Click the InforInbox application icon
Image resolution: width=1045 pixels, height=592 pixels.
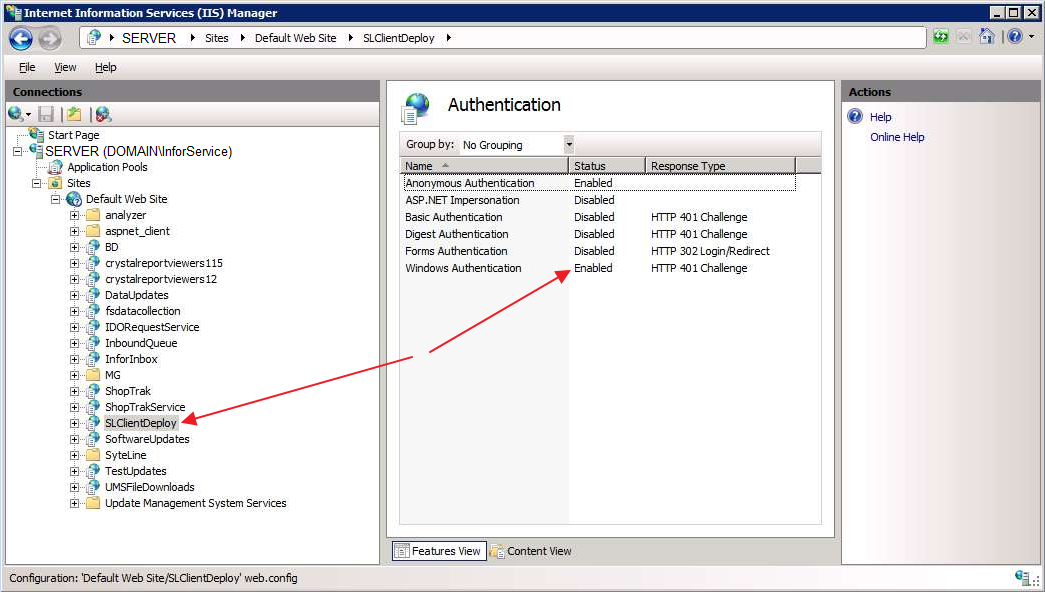click(93, 359)
